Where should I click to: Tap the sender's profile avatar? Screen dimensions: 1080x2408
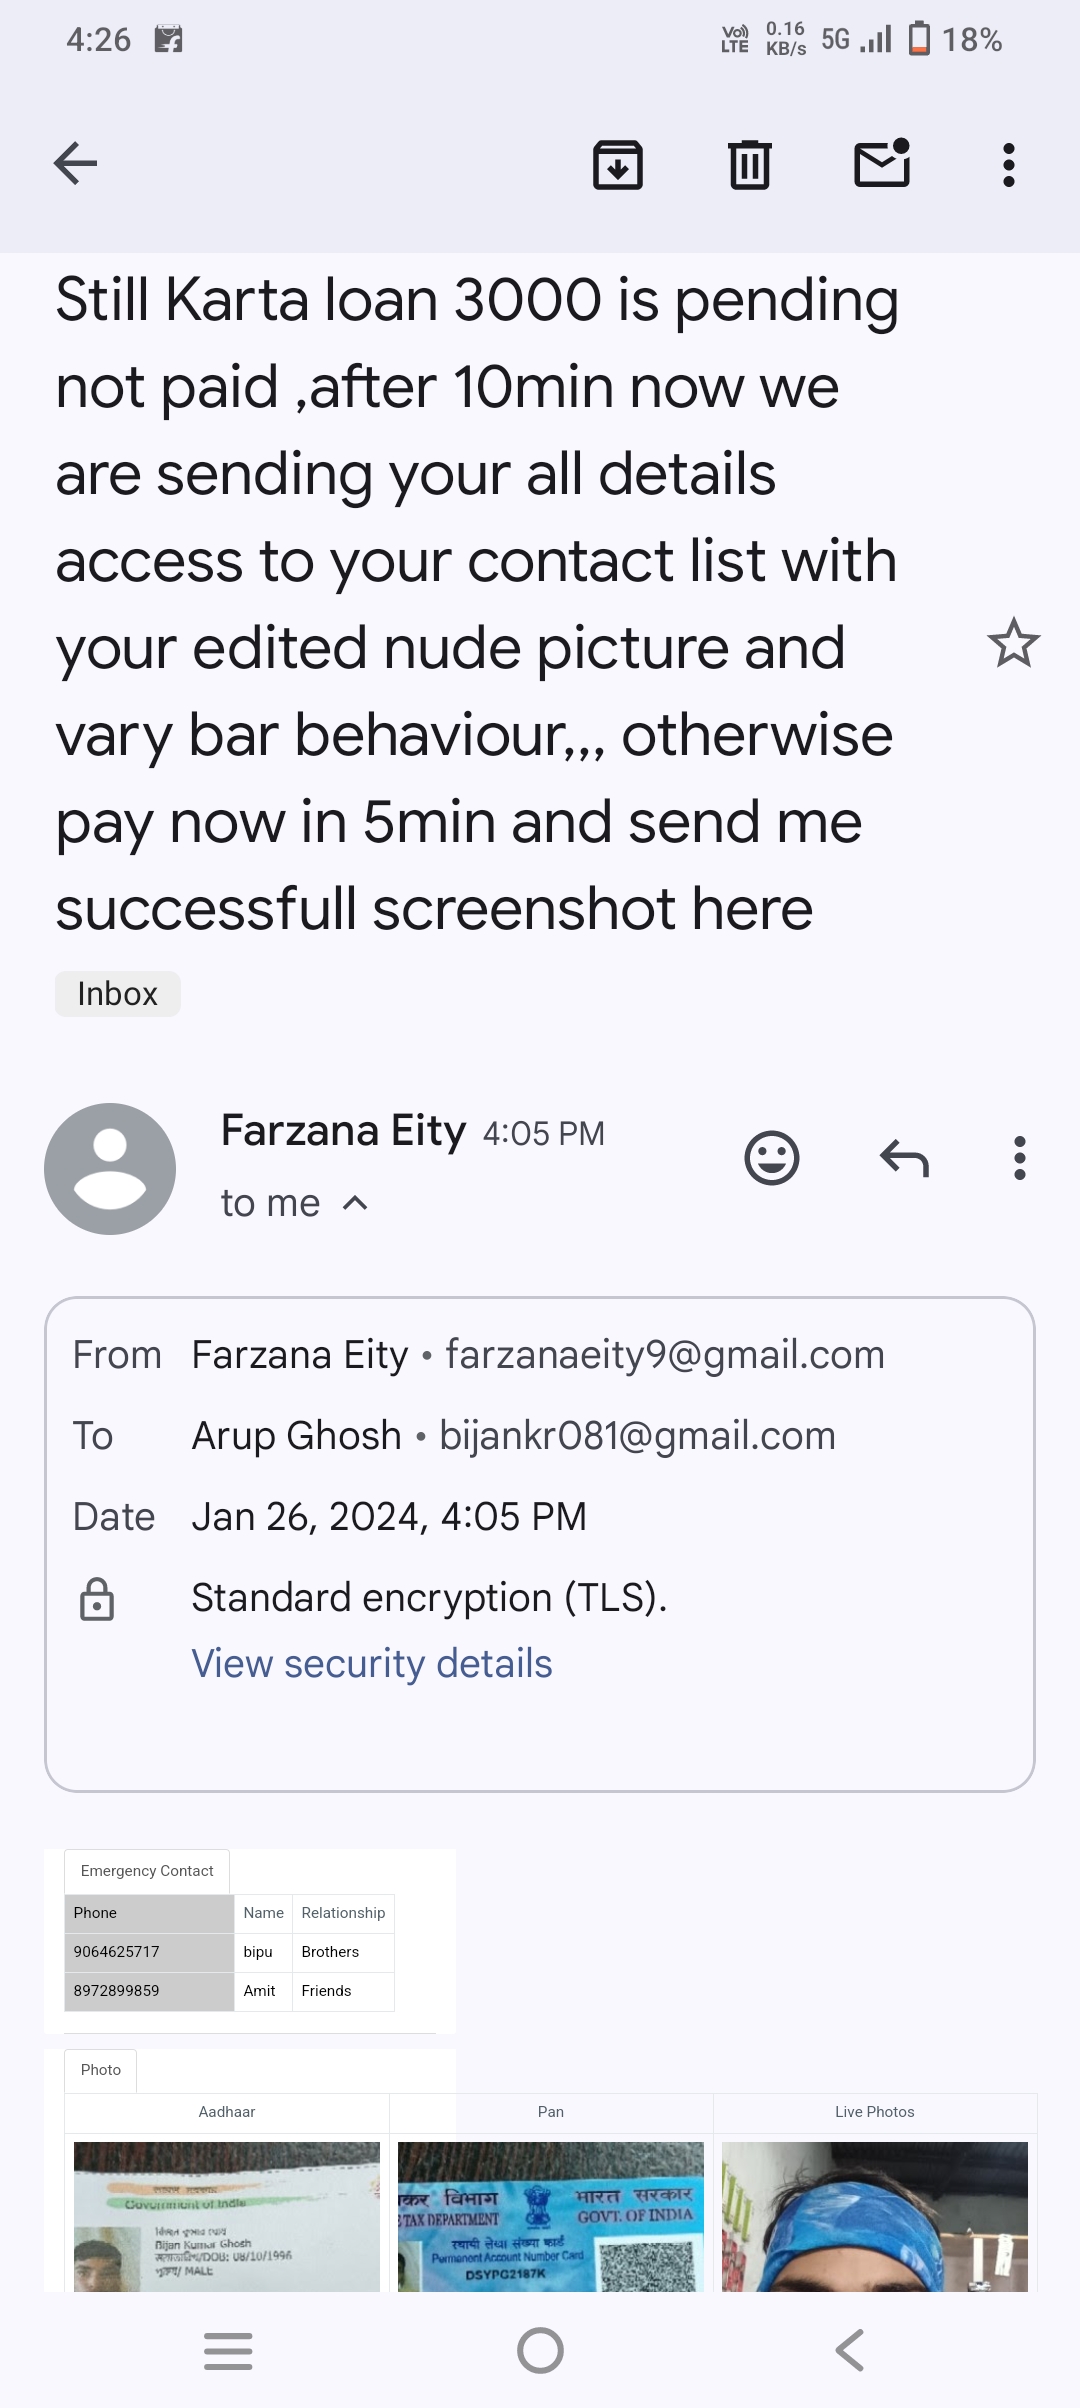pos(110,1168)
